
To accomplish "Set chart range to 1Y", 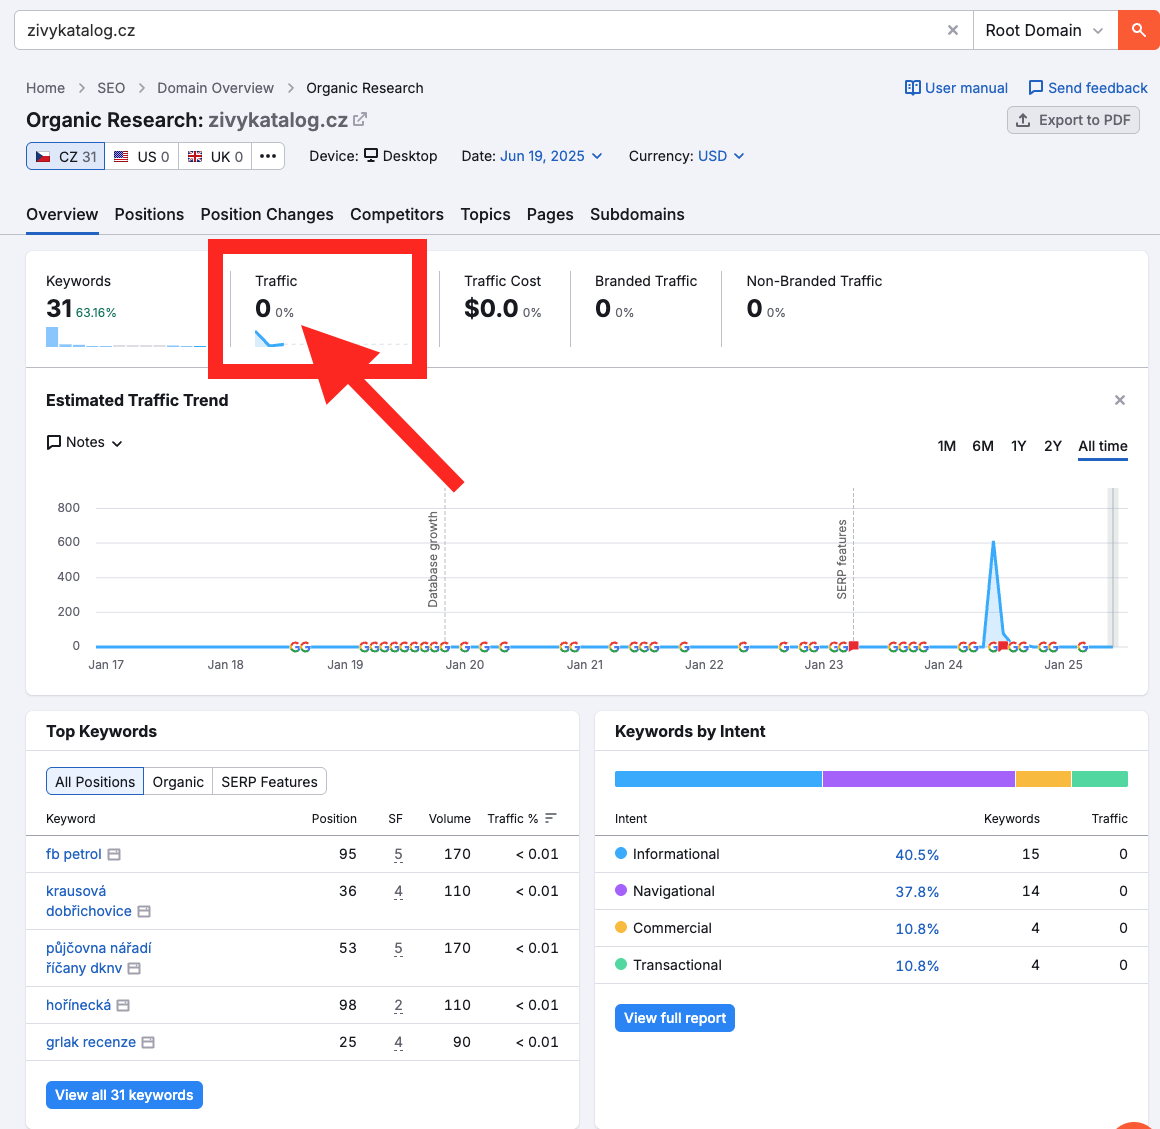I will click(1018, 446).
